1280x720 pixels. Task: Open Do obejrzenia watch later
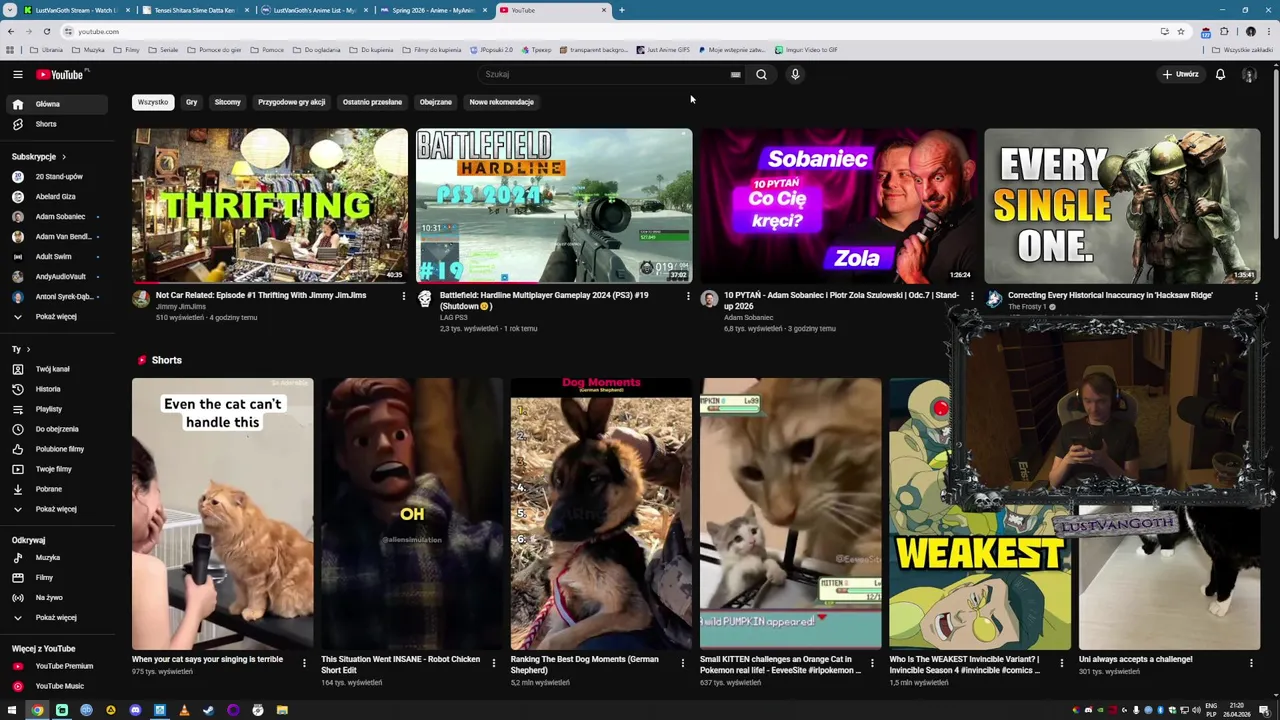[57, 429]
